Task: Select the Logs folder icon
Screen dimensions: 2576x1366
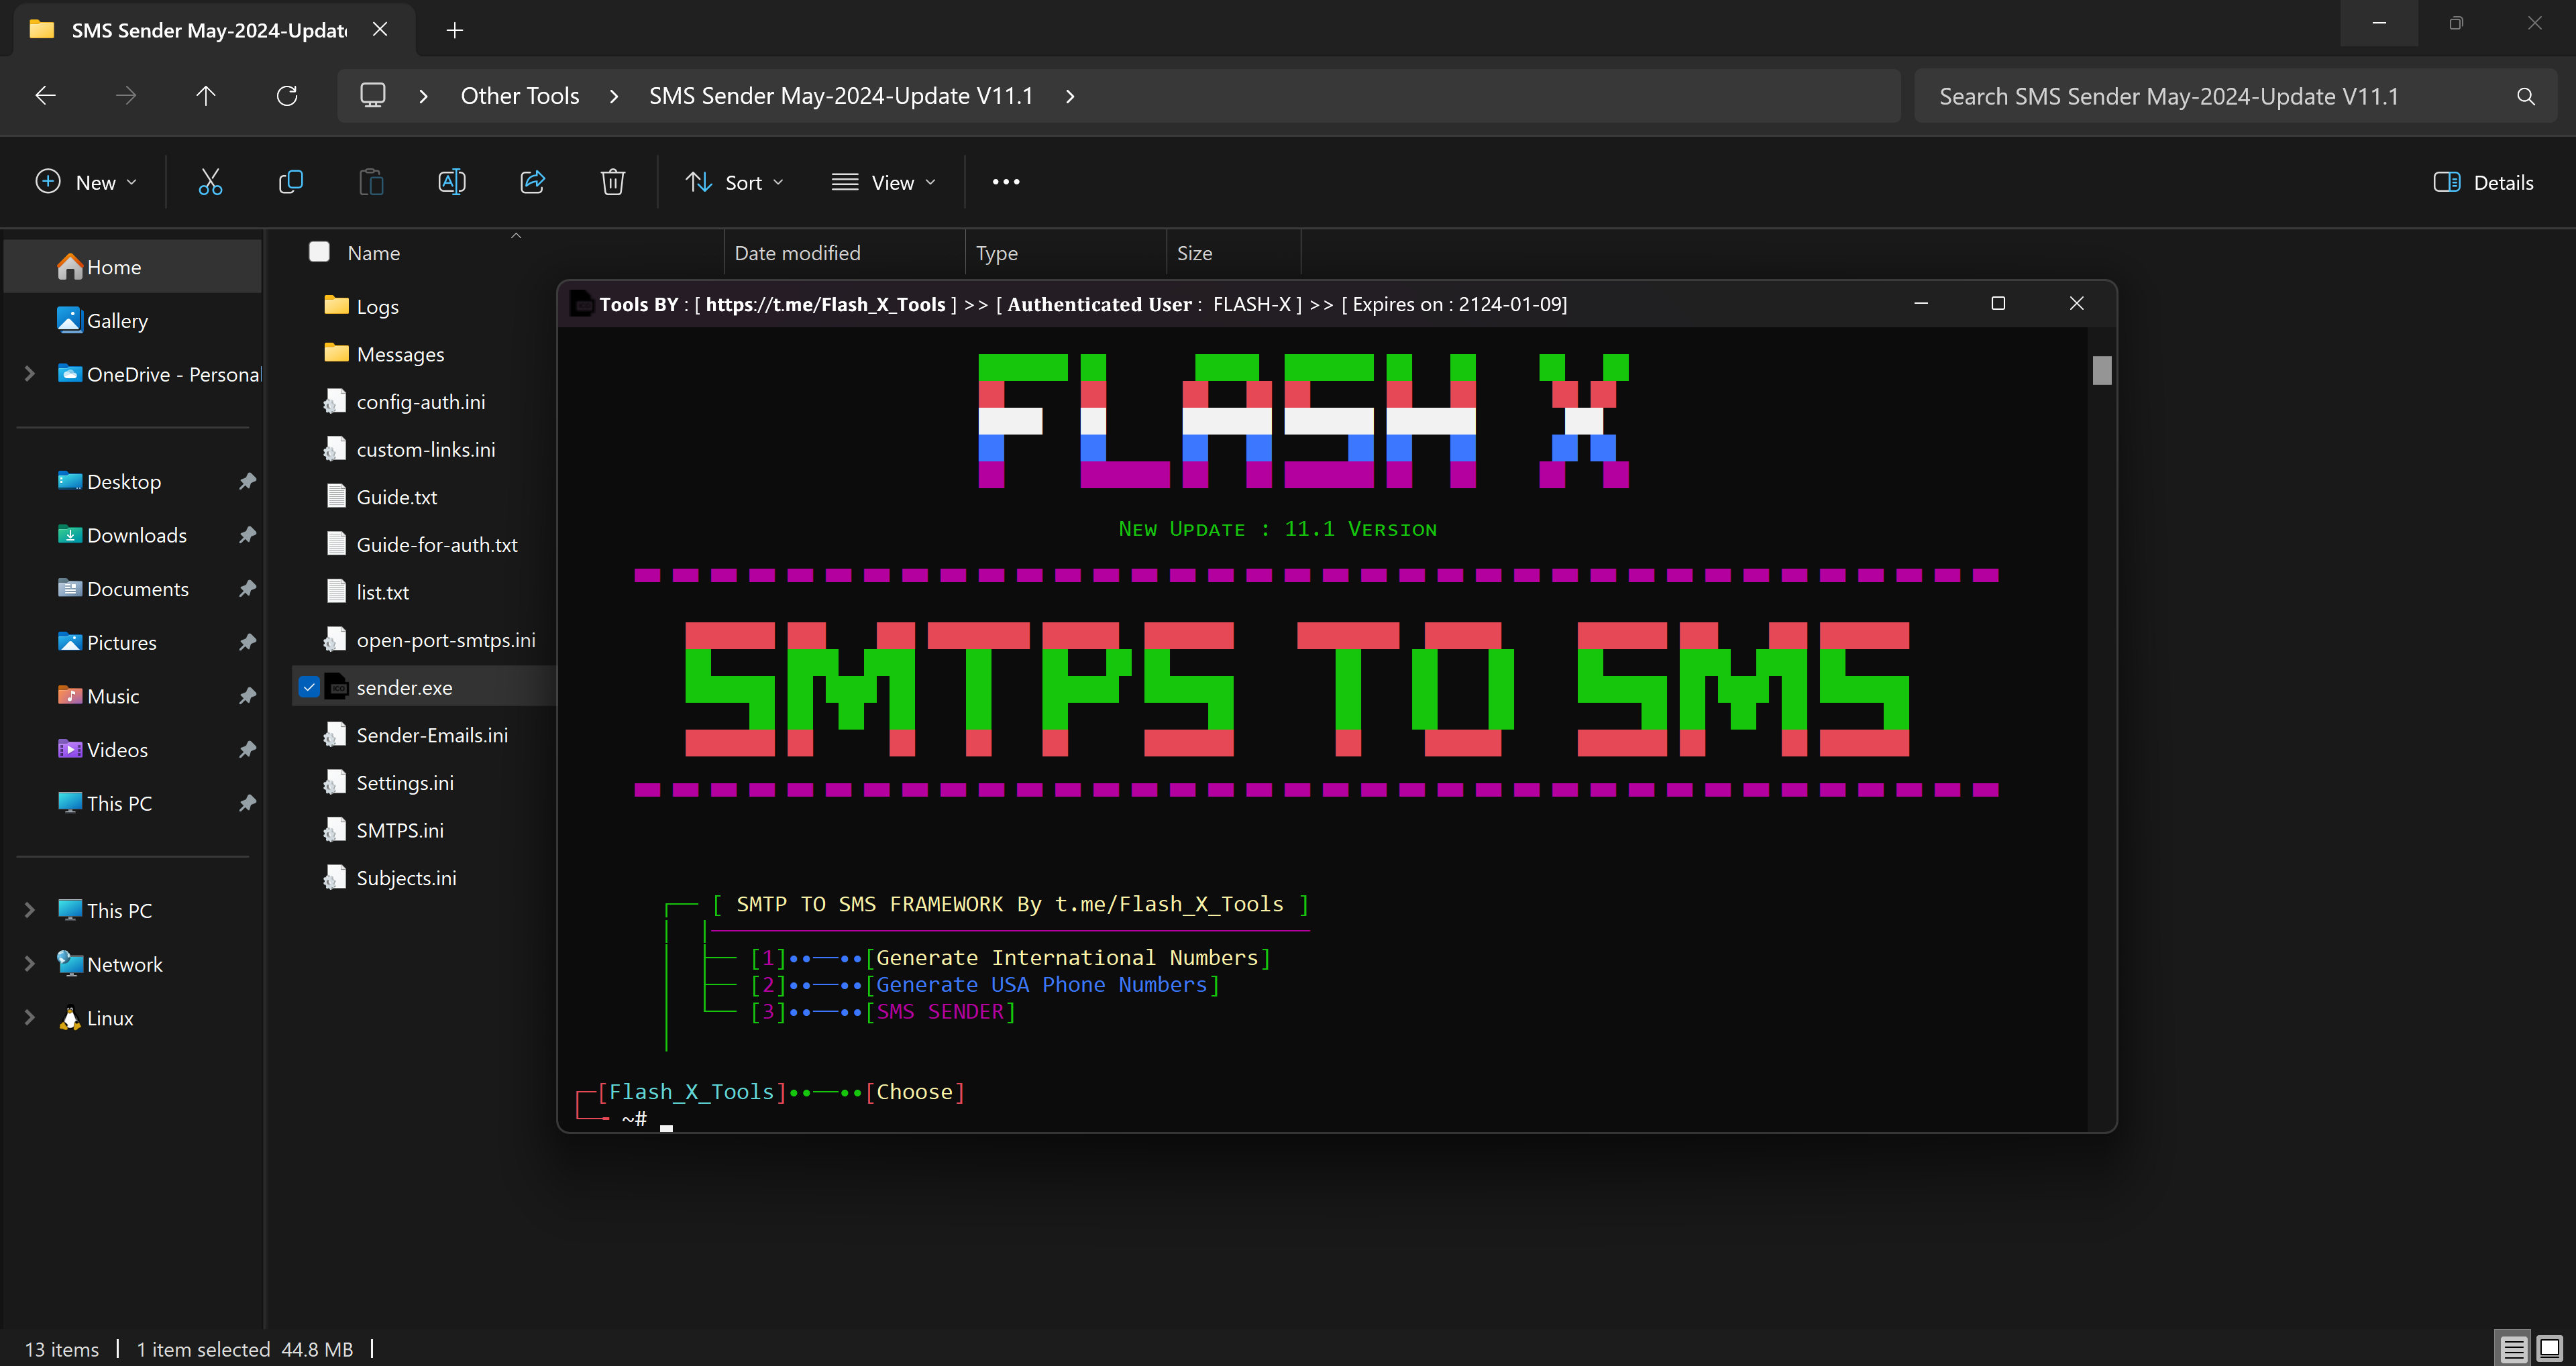Action: pos(337,306)
